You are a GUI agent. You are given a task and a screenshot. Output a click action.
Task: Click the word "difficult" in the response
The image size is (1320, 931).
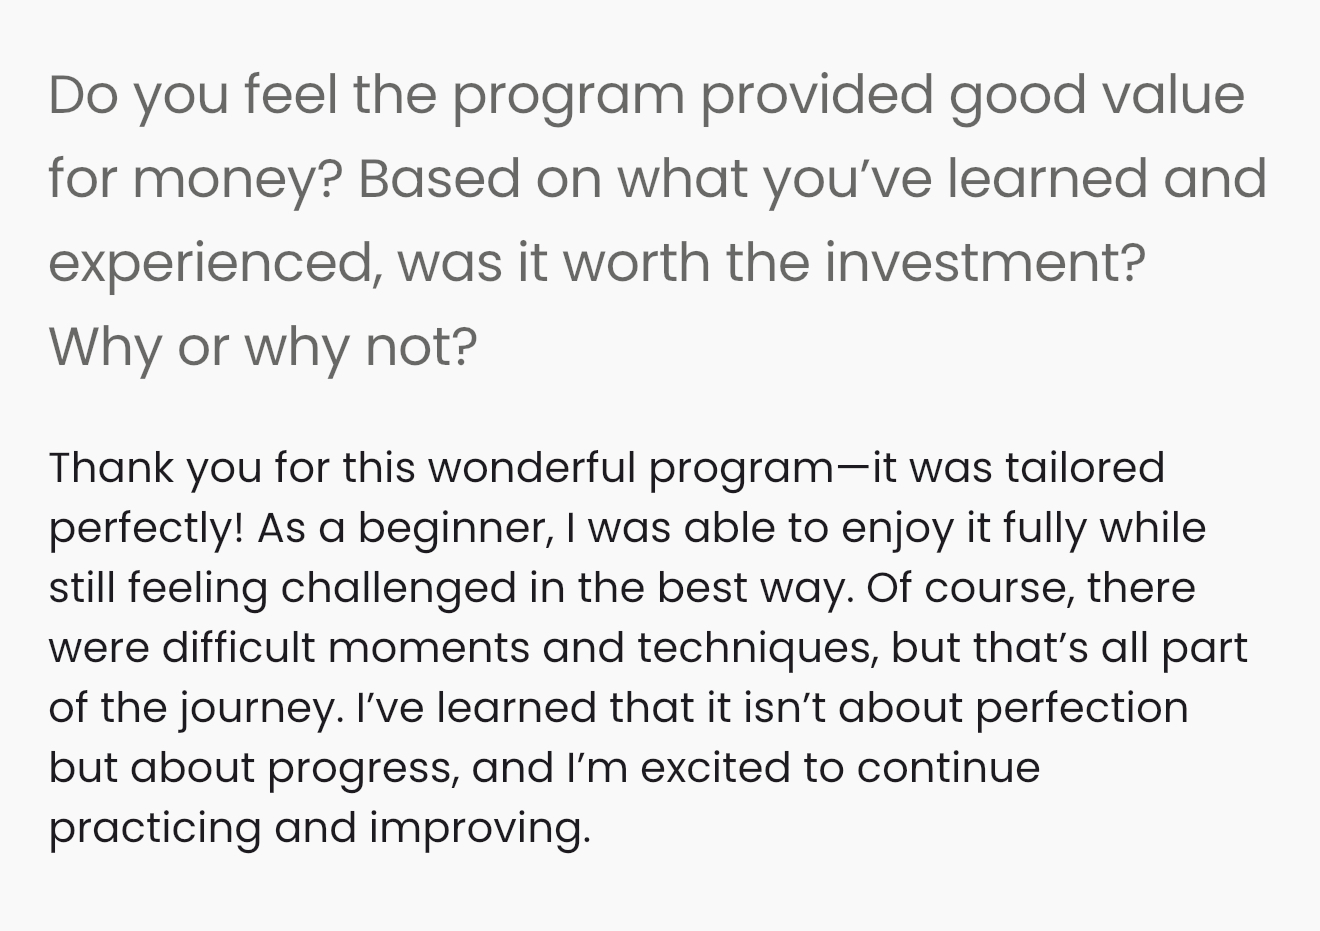(238, 648)
